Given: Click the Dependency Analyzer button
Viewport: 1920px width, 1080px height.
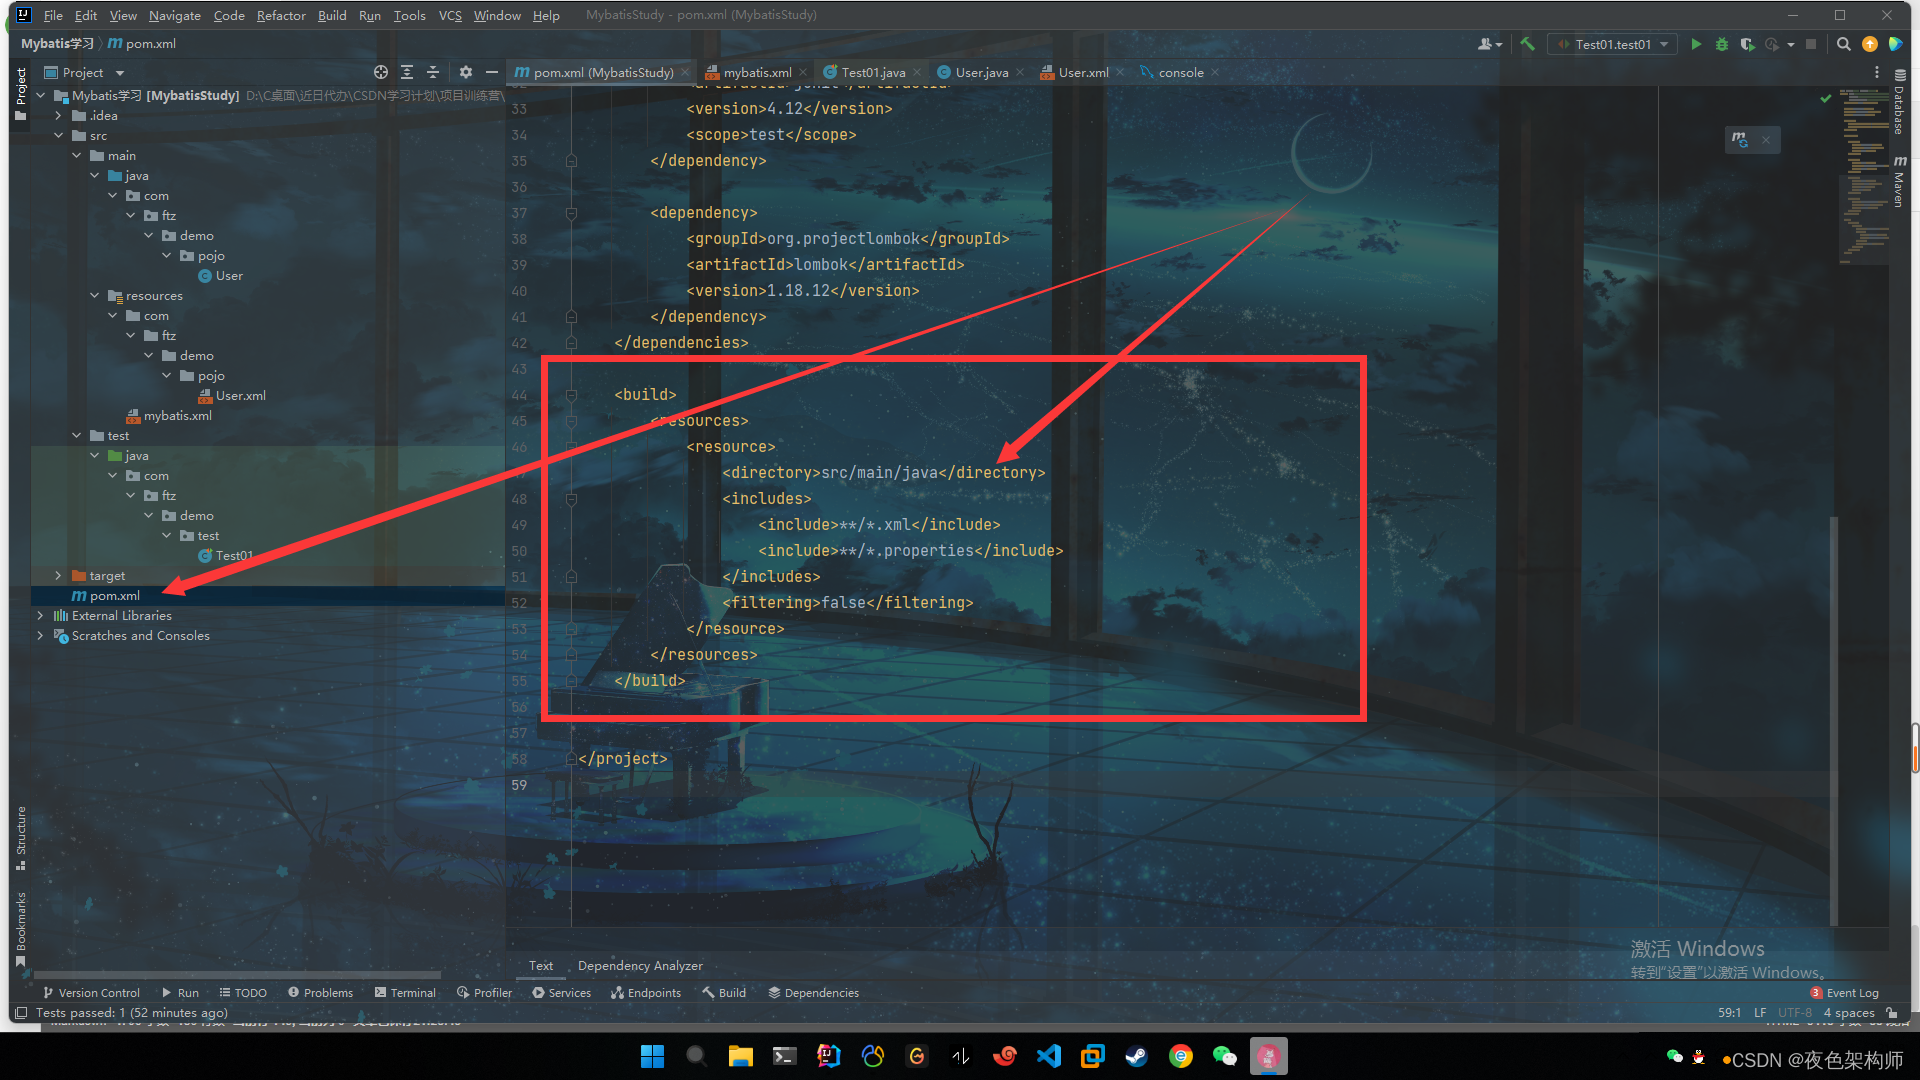Looking at the screenshot, I should click(640, 964).
